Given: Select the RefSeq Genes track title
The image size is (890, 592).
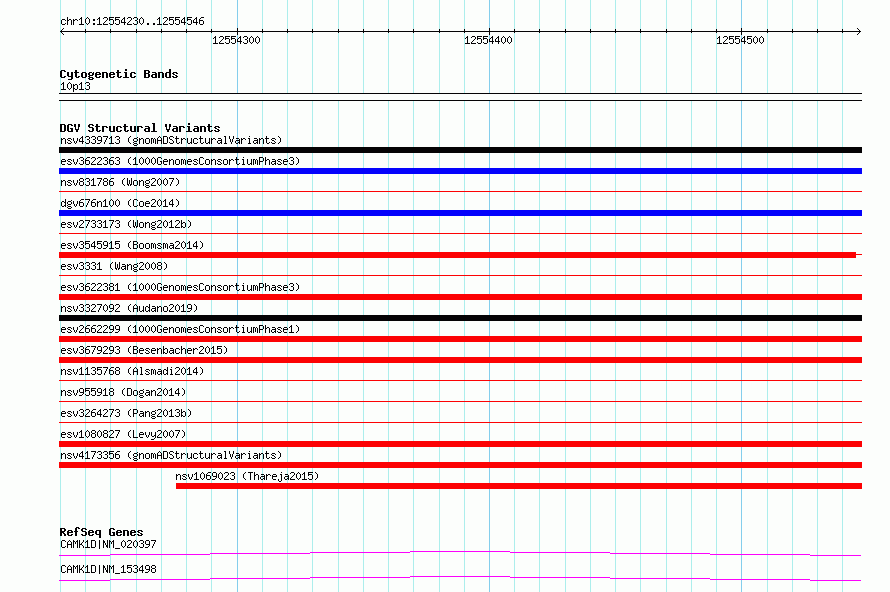Looking at the screenshot, I should tap(101, 532).
